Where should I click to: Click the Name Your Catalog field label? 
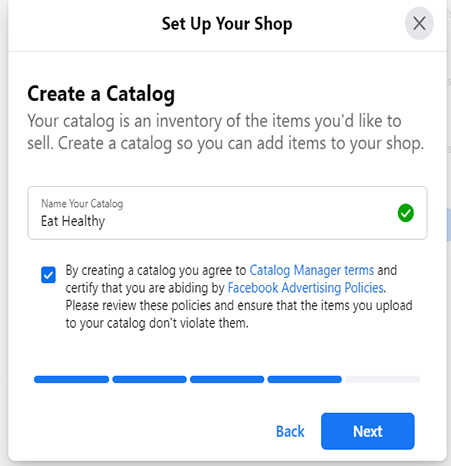click(x=82, y=203)
